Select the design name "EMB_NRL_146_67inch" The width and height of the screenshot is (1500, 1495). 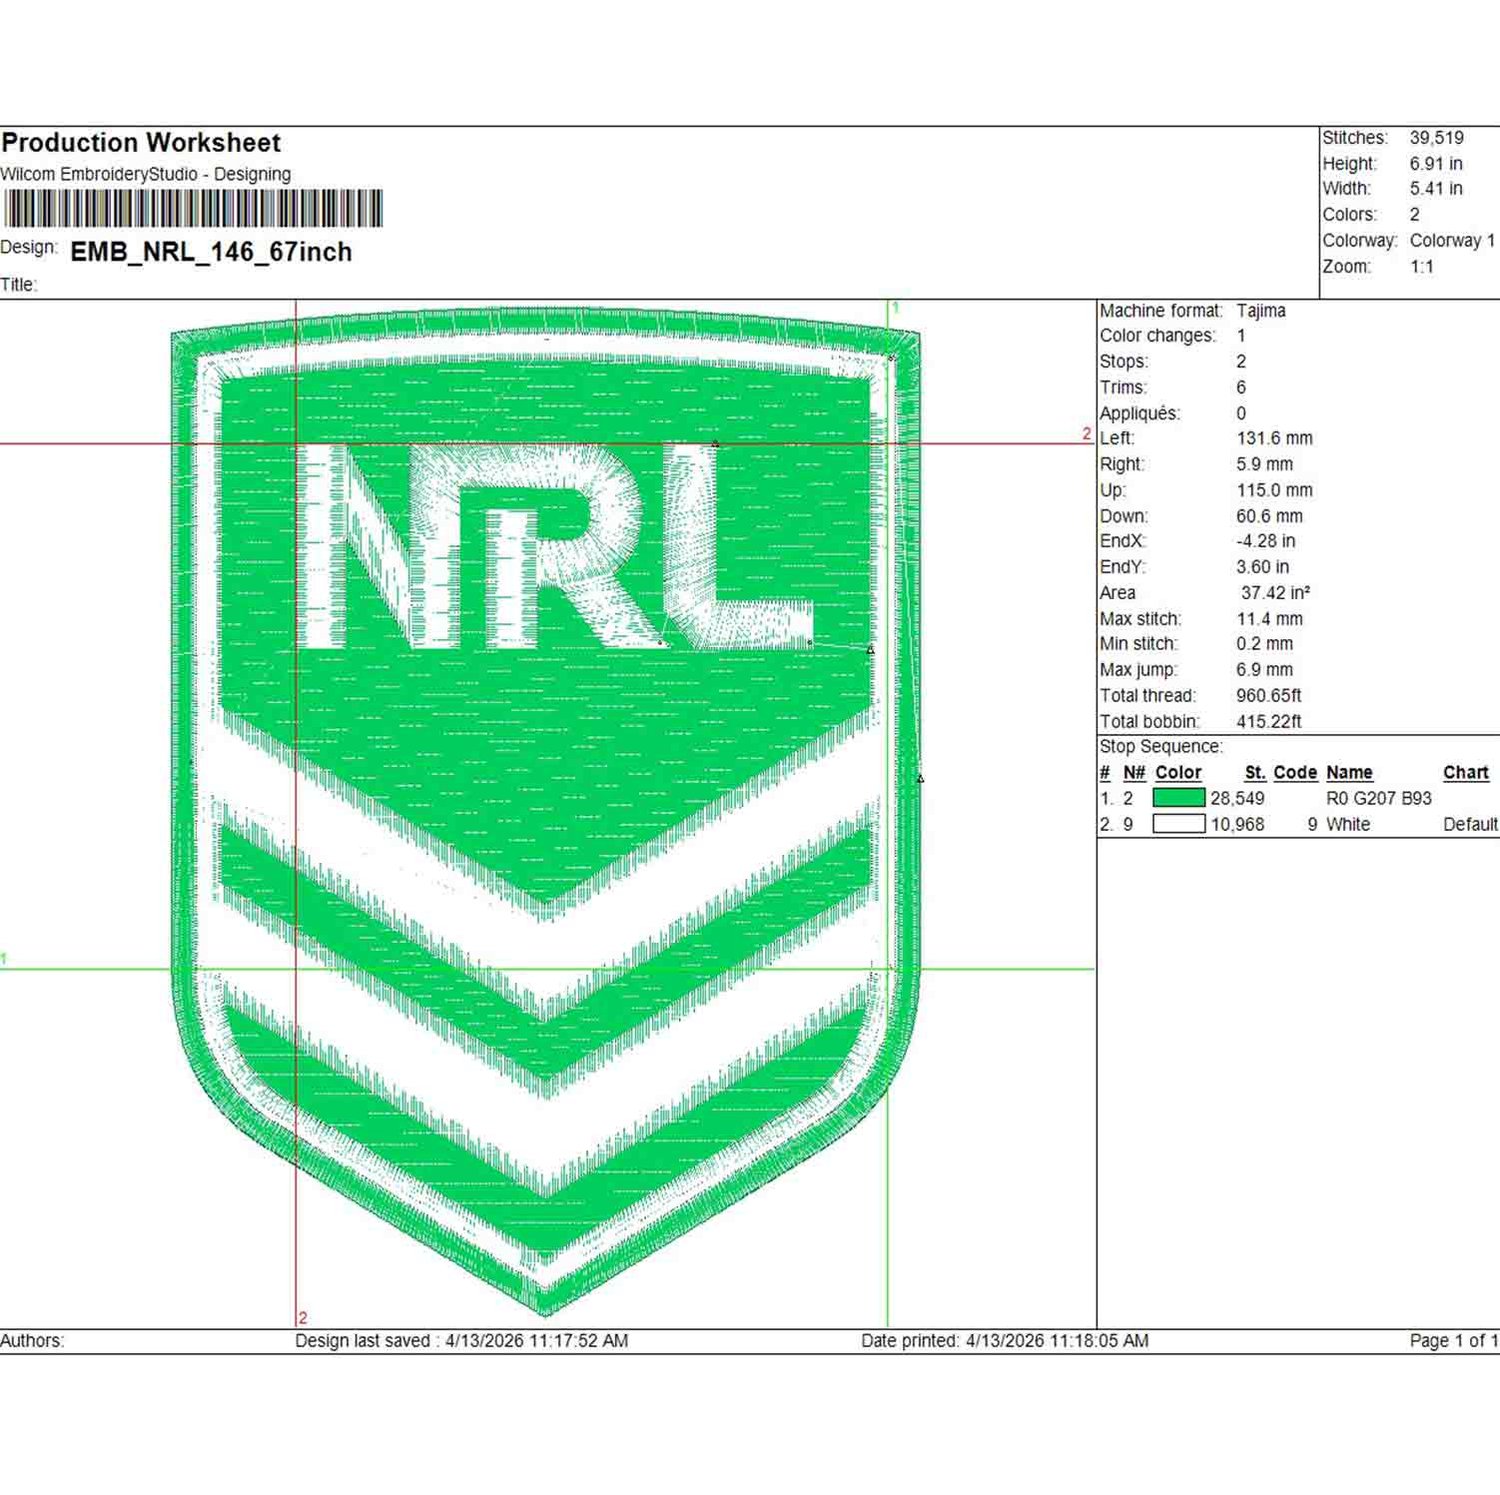(x=211, y=252)
